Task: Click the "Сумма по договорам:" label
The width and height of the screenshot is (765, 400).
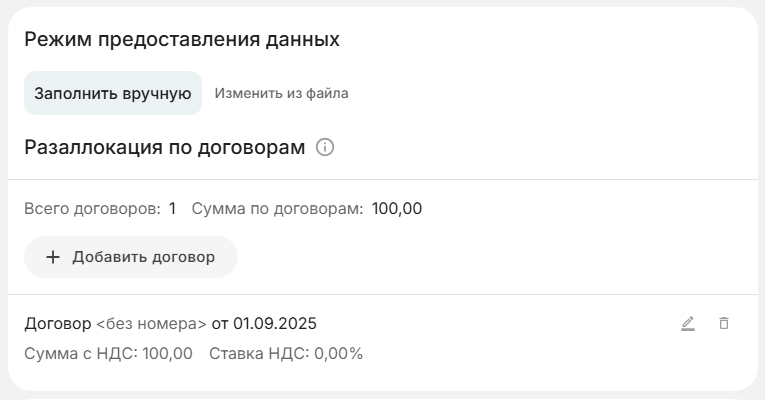Action: [x=277, y=209]
